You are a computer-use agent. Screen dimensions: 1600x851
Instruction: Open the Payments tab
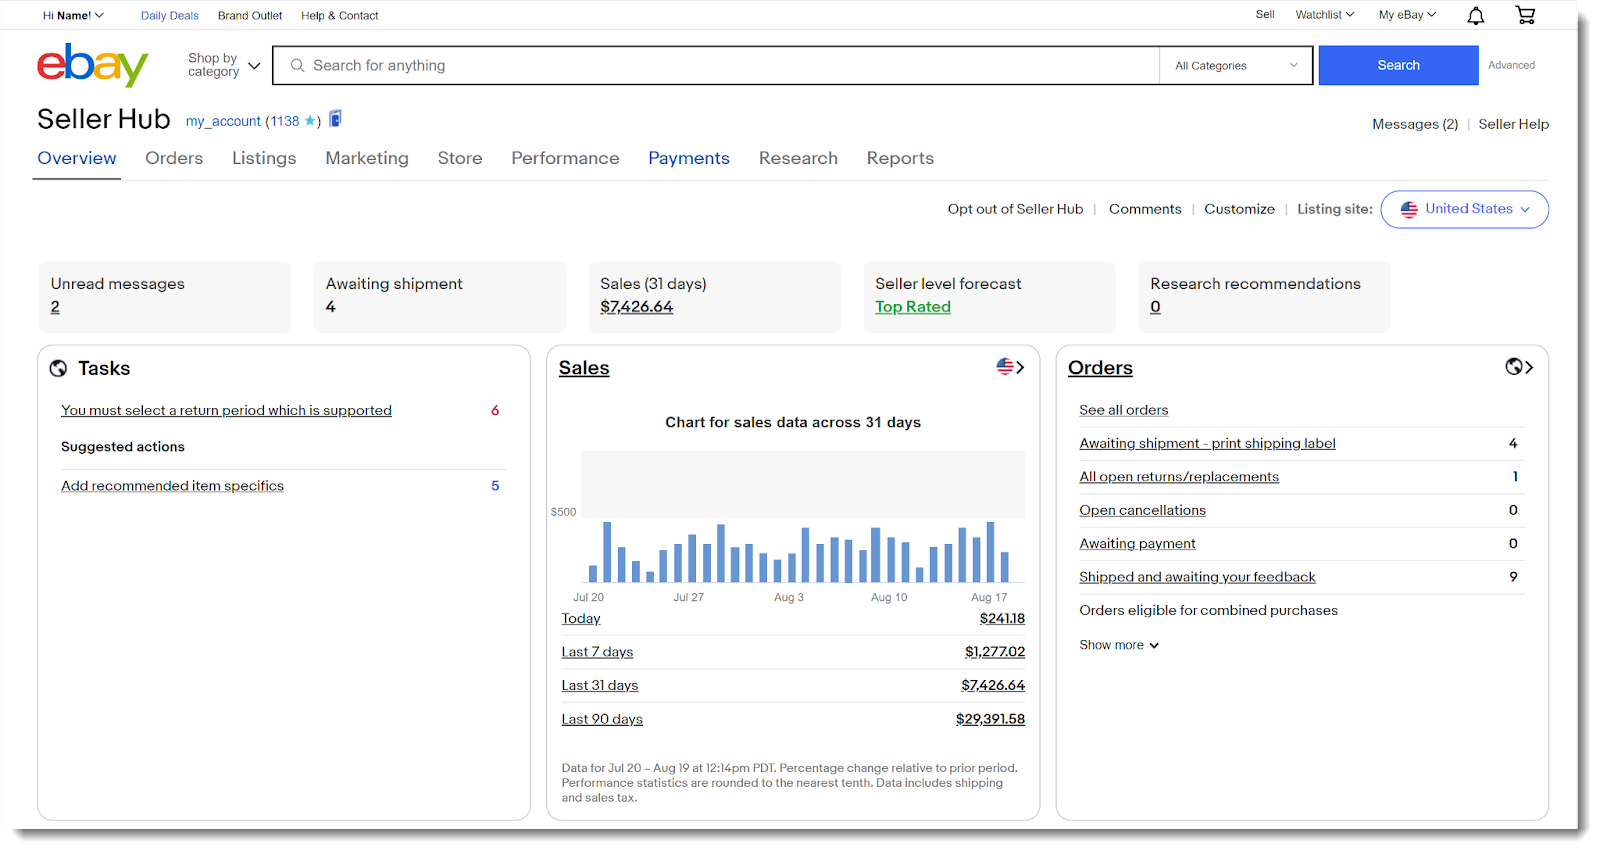[x=689, y=158]
